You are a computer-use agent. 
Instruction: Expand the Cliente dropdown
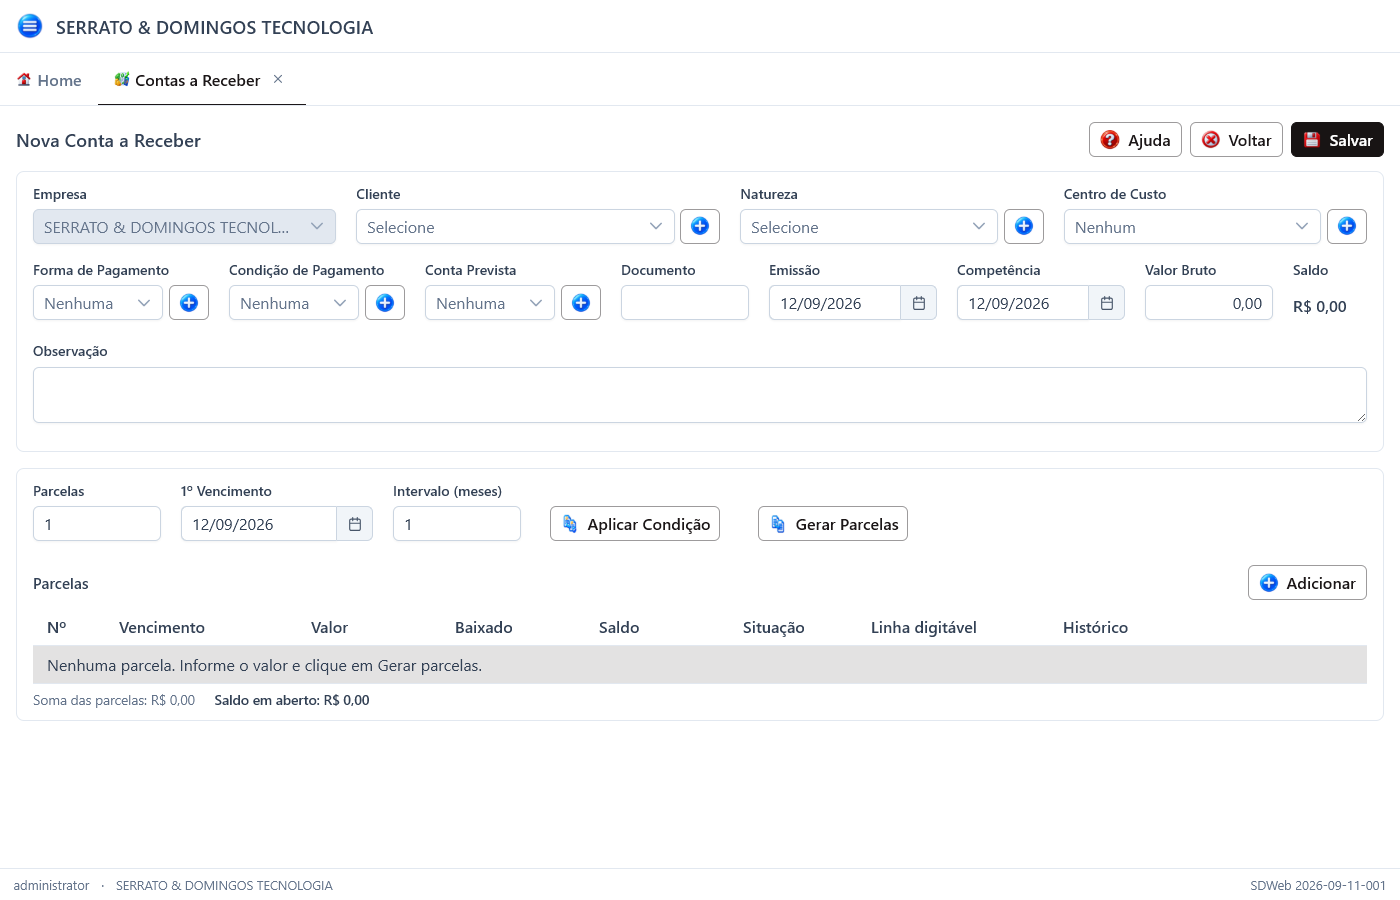[x=515, y=227]
